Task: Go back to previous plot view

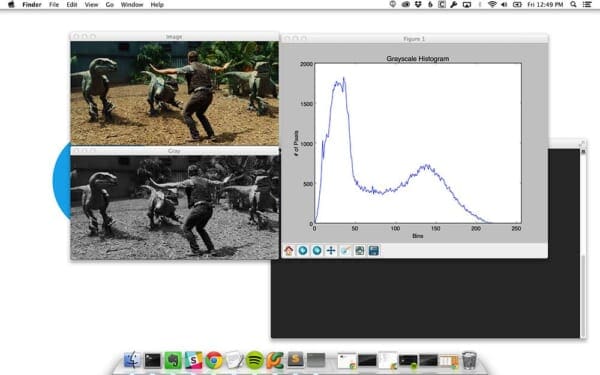Action: [x=303, y=251]
